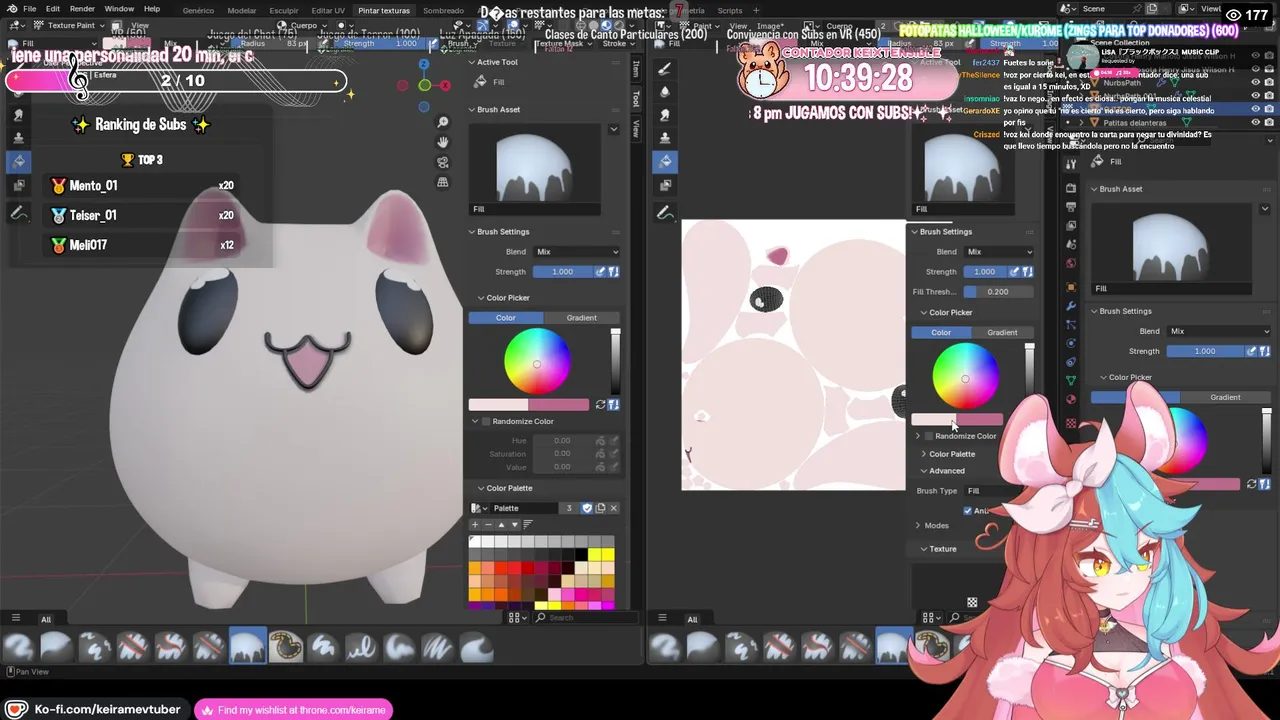Open the Render menu
This screenshot has height=720, width=1280.
(x=82, y=9)
